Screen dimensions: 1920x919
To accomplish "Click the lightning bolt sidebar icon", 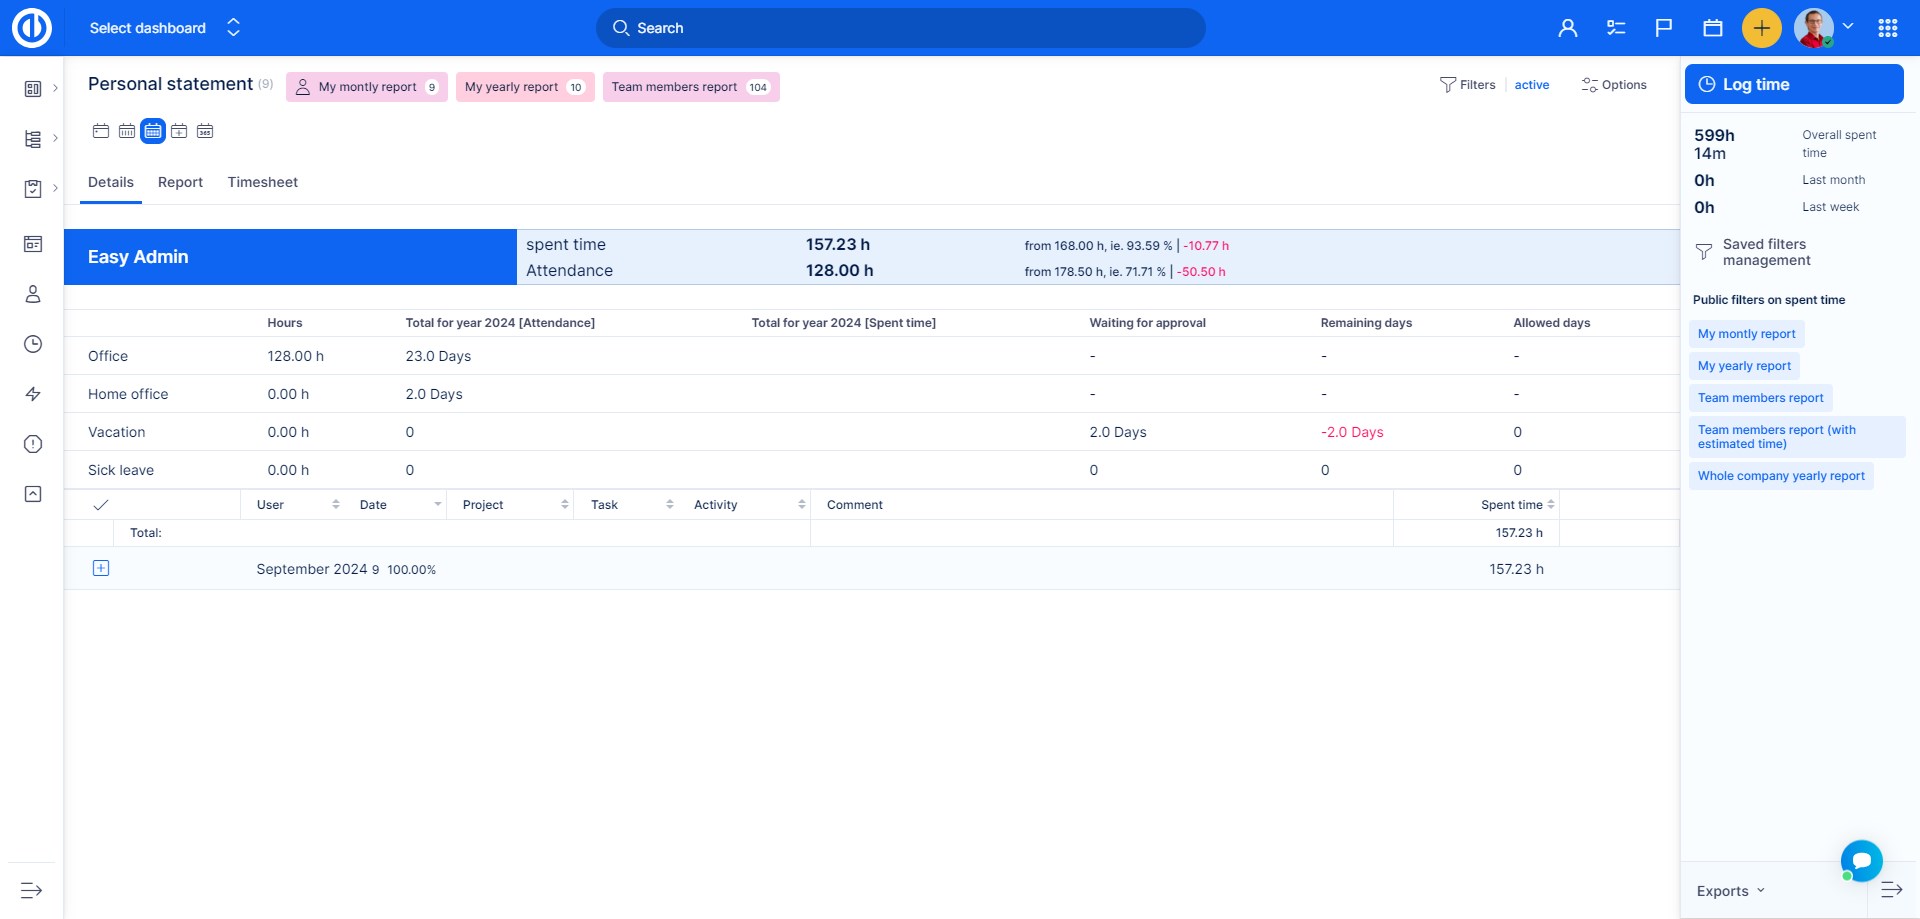I will tap(33, 394).
